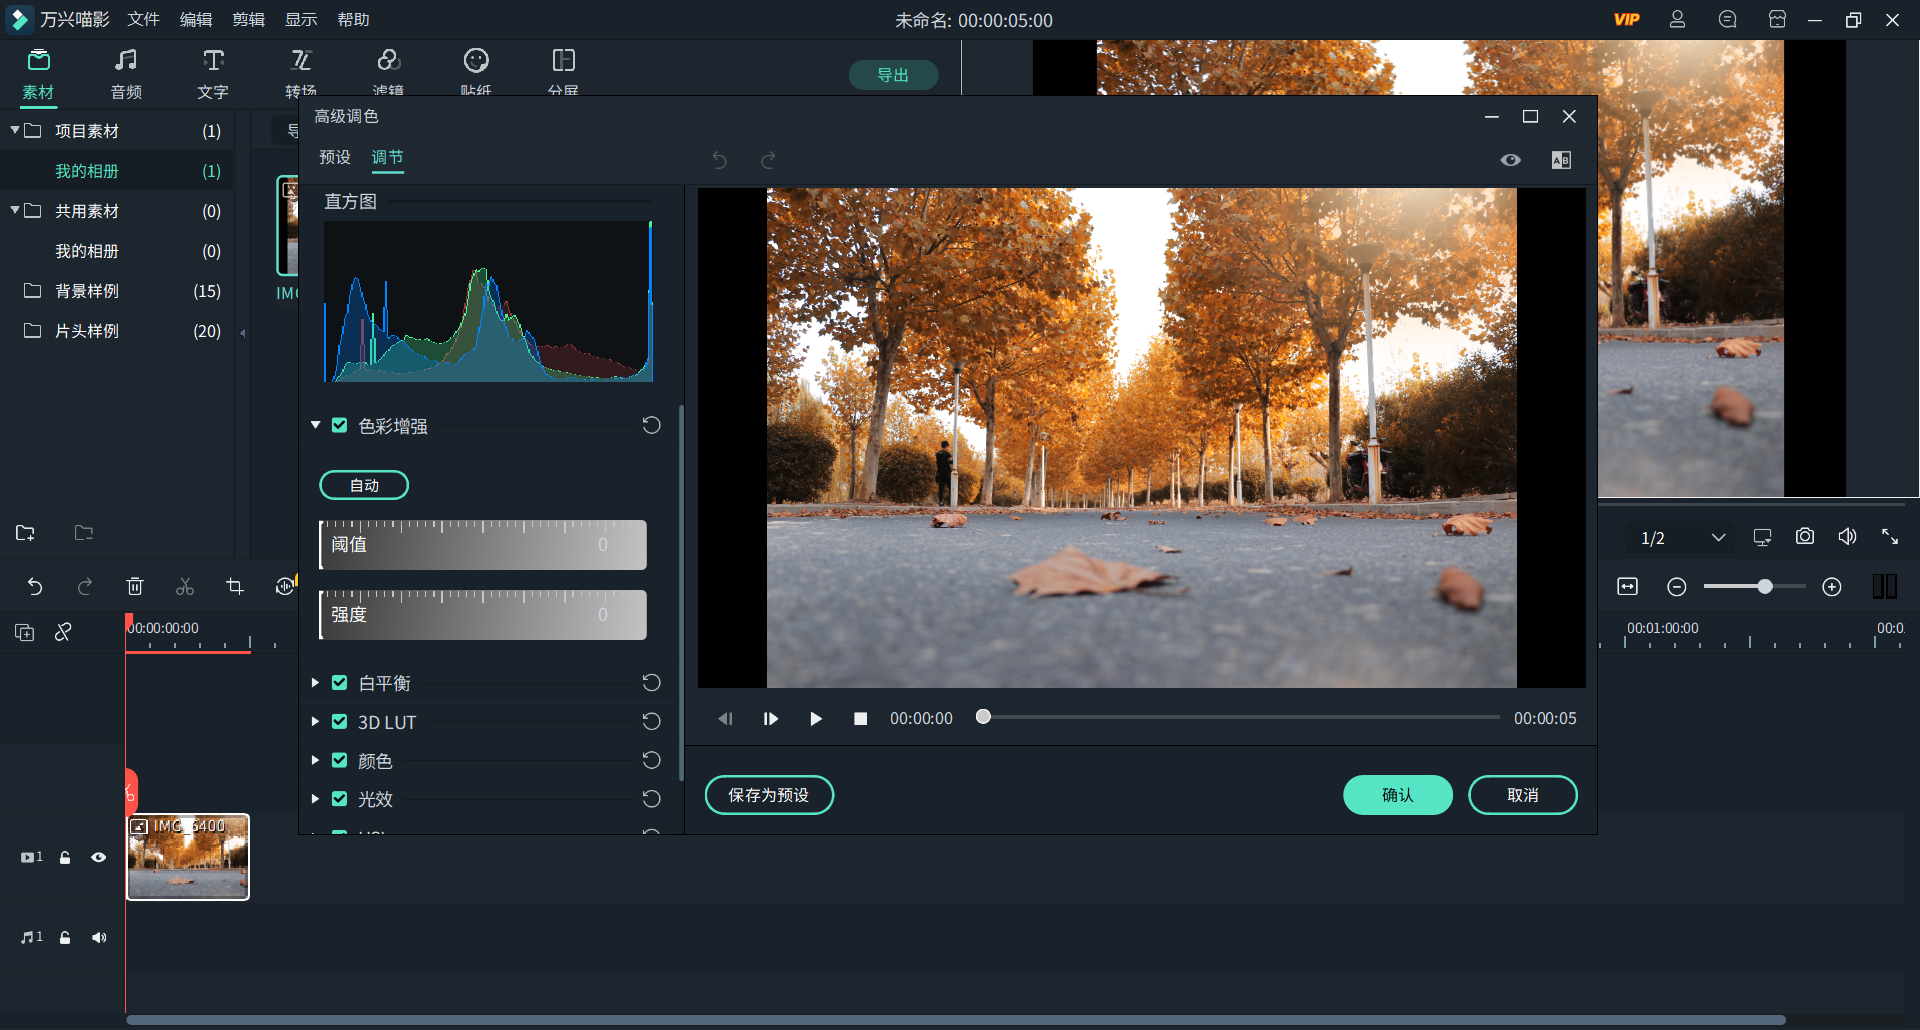Disable the 3D LUT checkbox
Screen dimensions: 1920x1030
pyautogui.click(x=340, y=722)
